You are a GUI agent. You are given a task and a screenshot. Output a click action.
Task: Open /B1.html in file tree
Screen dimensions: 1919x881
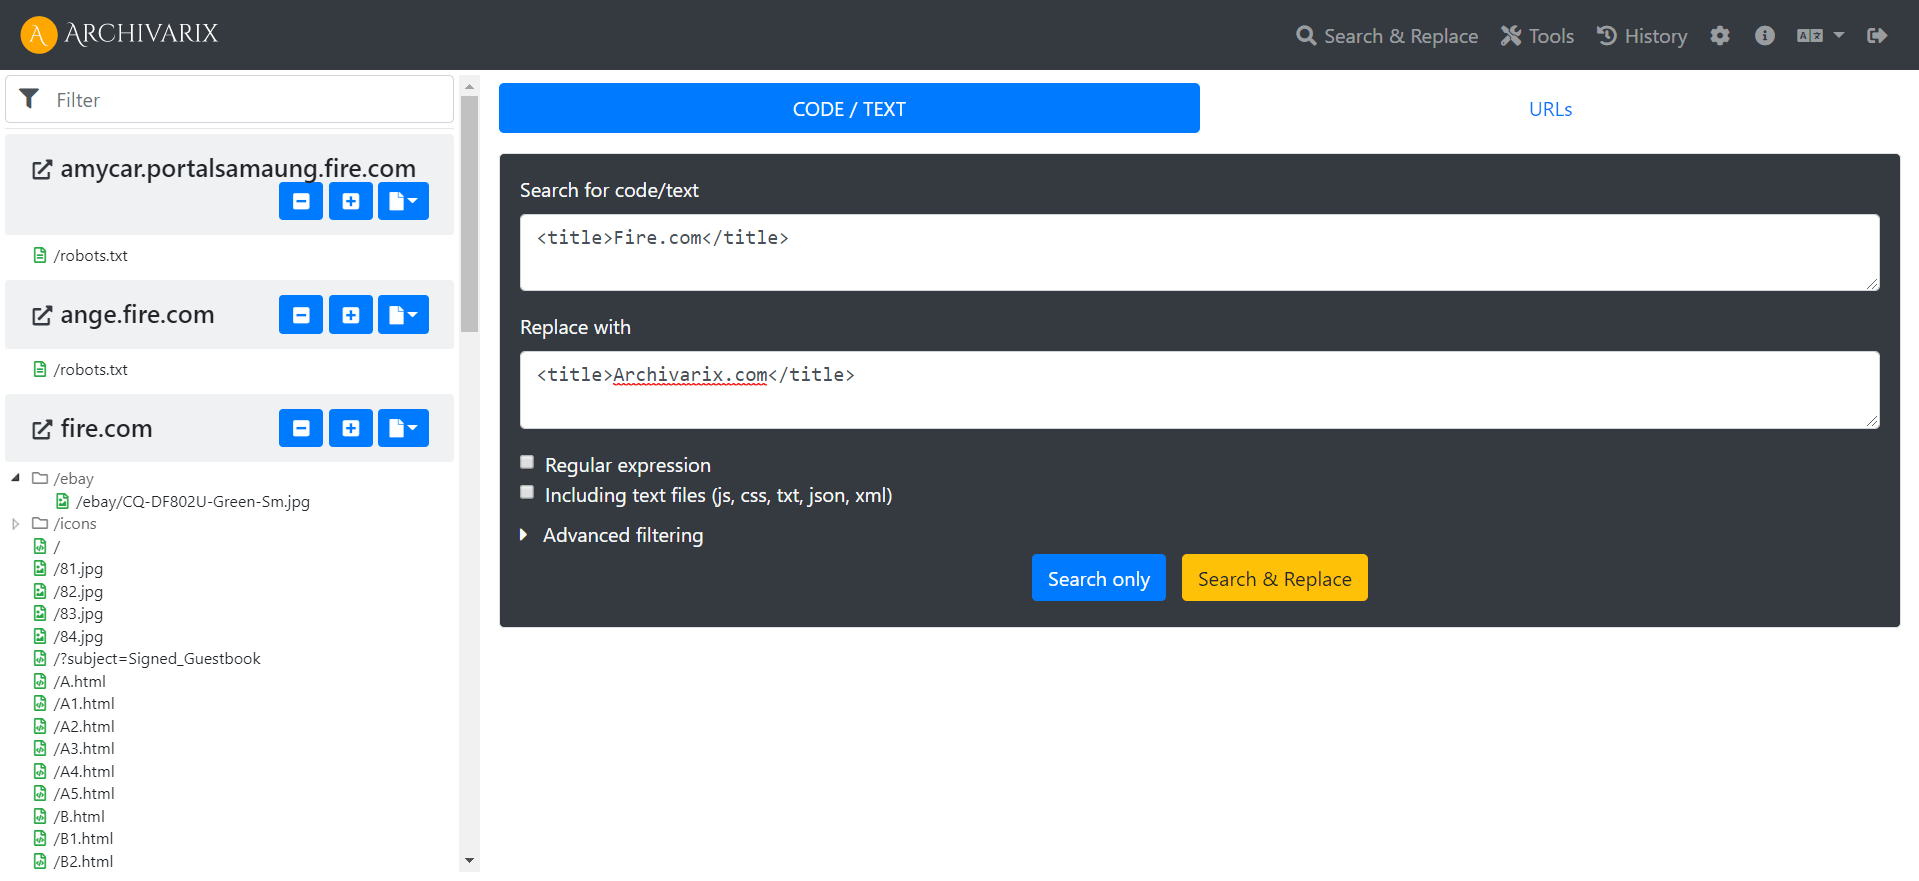83,839
